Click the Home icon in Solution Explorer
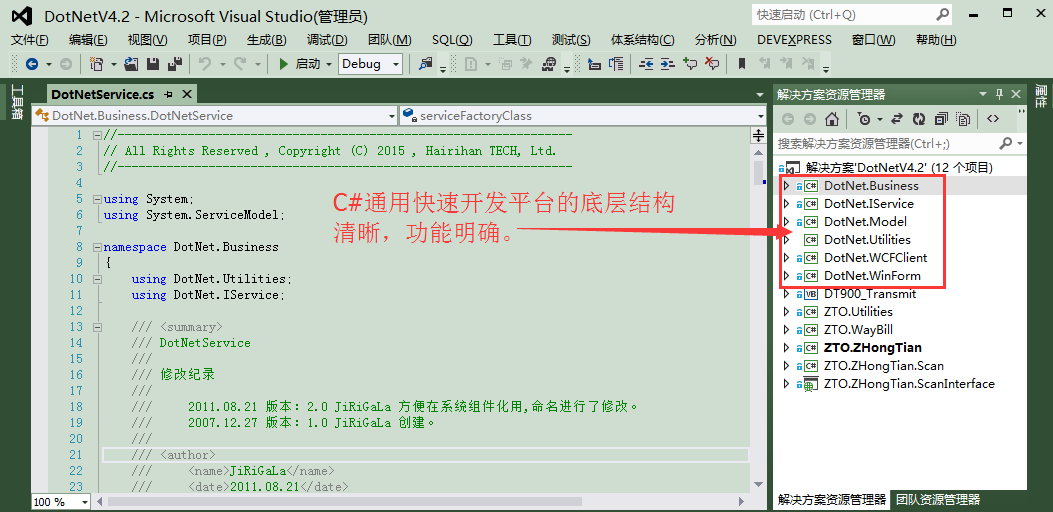 pyautogui.click(x=831, y=119)
